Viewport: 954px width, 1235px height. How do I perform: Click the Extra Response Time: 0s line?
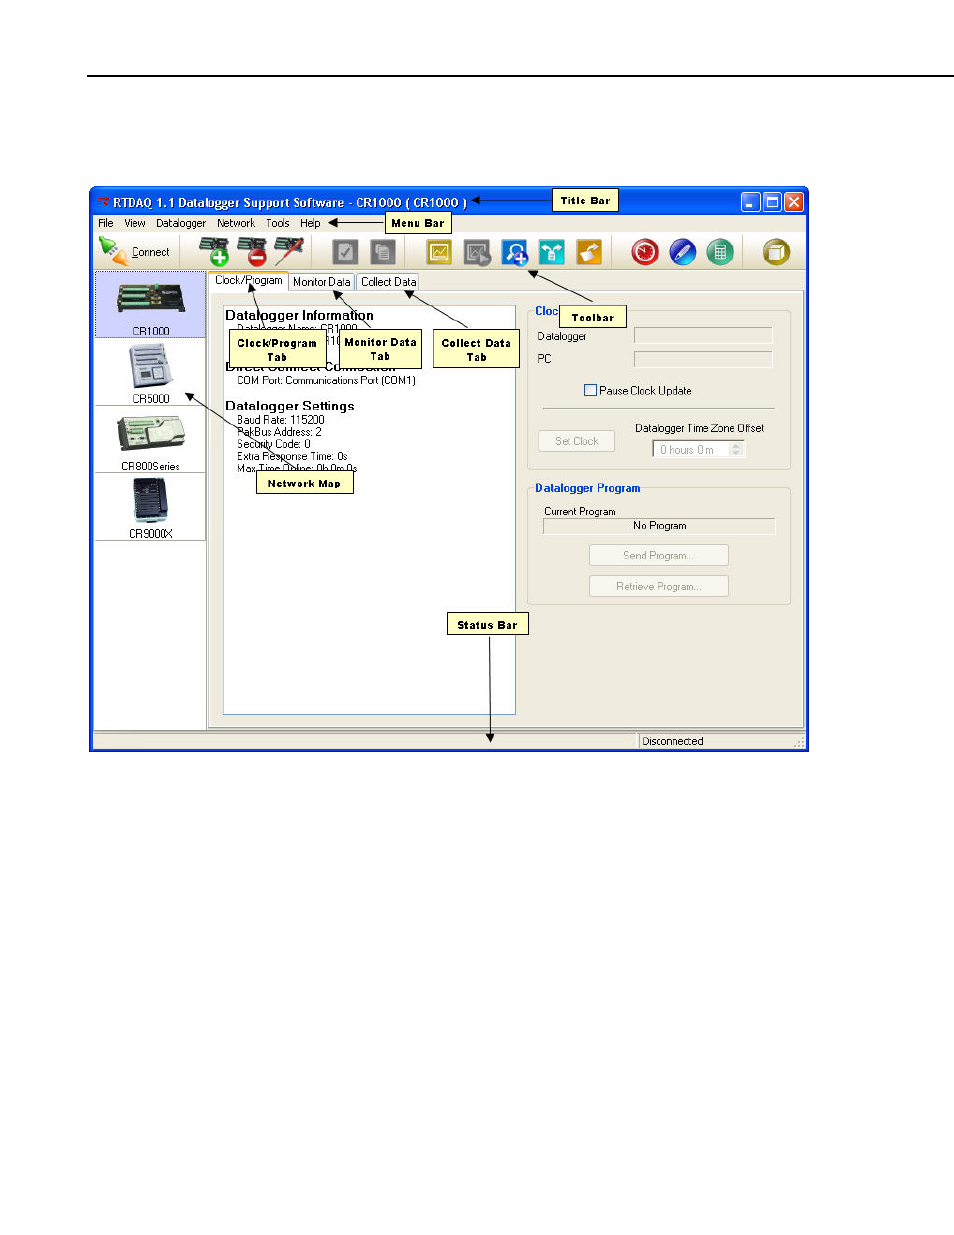(x=292, y=456)
